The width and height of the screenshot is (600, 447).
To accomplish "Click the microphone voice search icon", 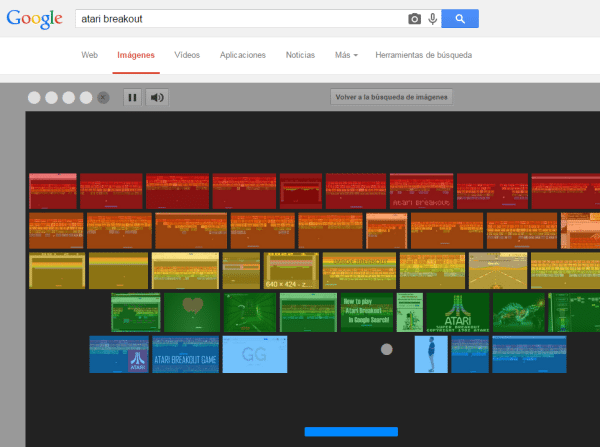I will coord(433,18).
